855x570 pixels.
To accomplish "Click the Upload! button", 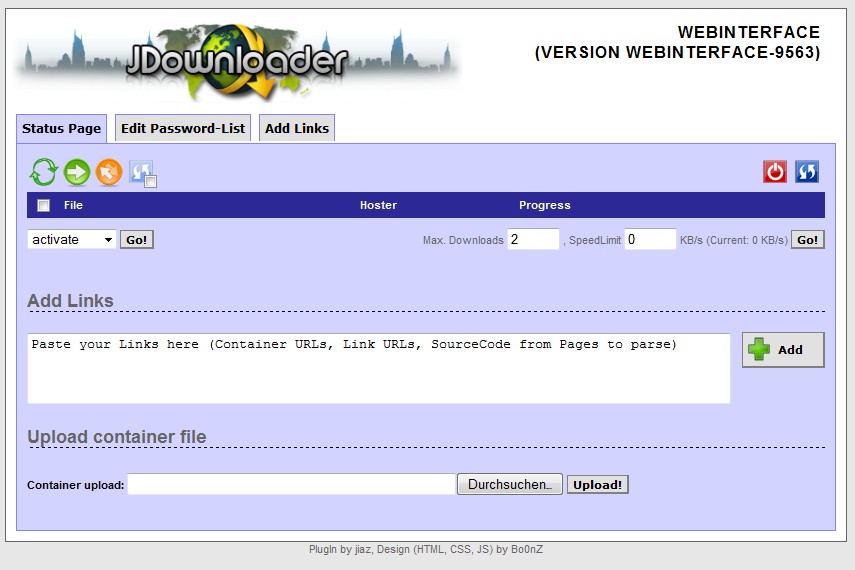I will coord(597,485).
